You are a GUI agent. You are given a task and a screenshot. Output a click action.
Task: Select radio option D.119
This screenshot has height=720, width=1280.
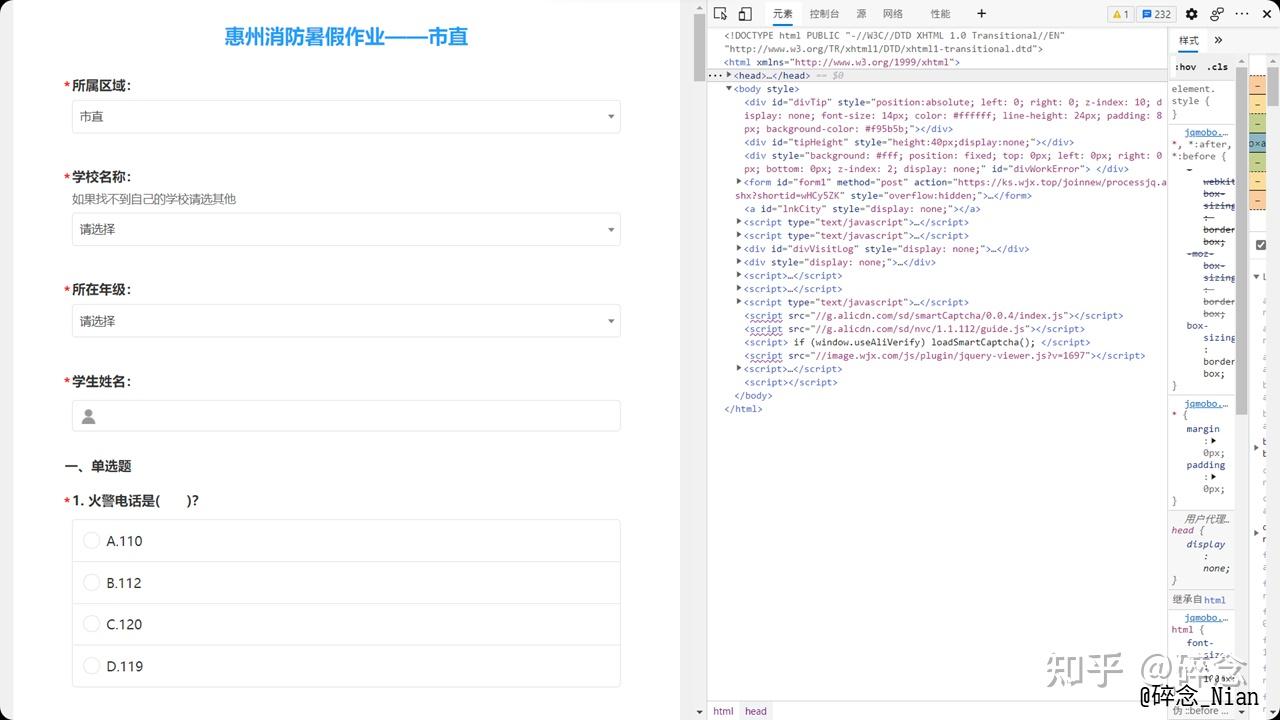pyautogui.click(x=346, y=666)
